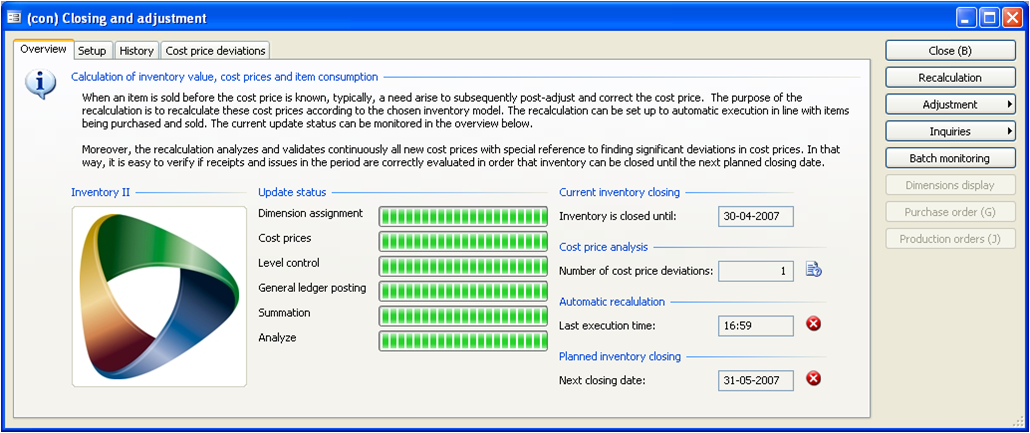Click the Inventory II logo image
Image resolution: width=1030 pixels, height=433 pixels.
(159, 296)
